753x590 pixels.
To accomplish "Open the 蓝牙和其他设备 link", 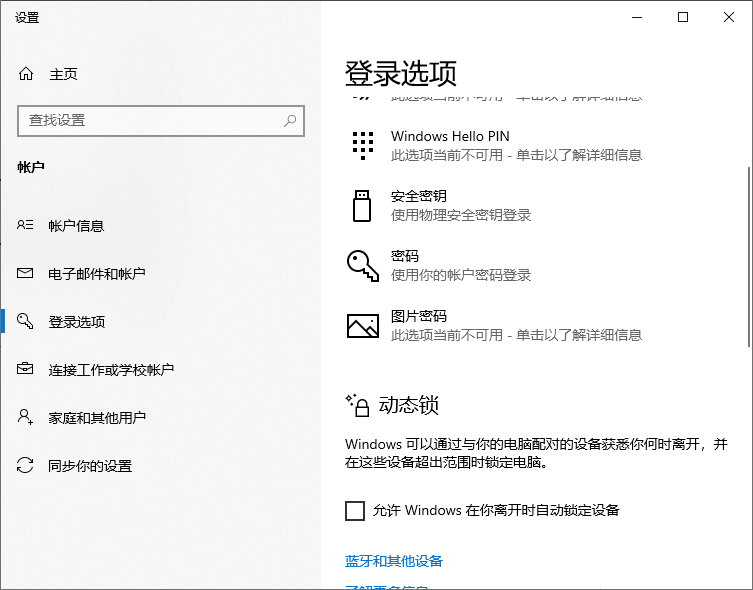I will coord(394,561).
